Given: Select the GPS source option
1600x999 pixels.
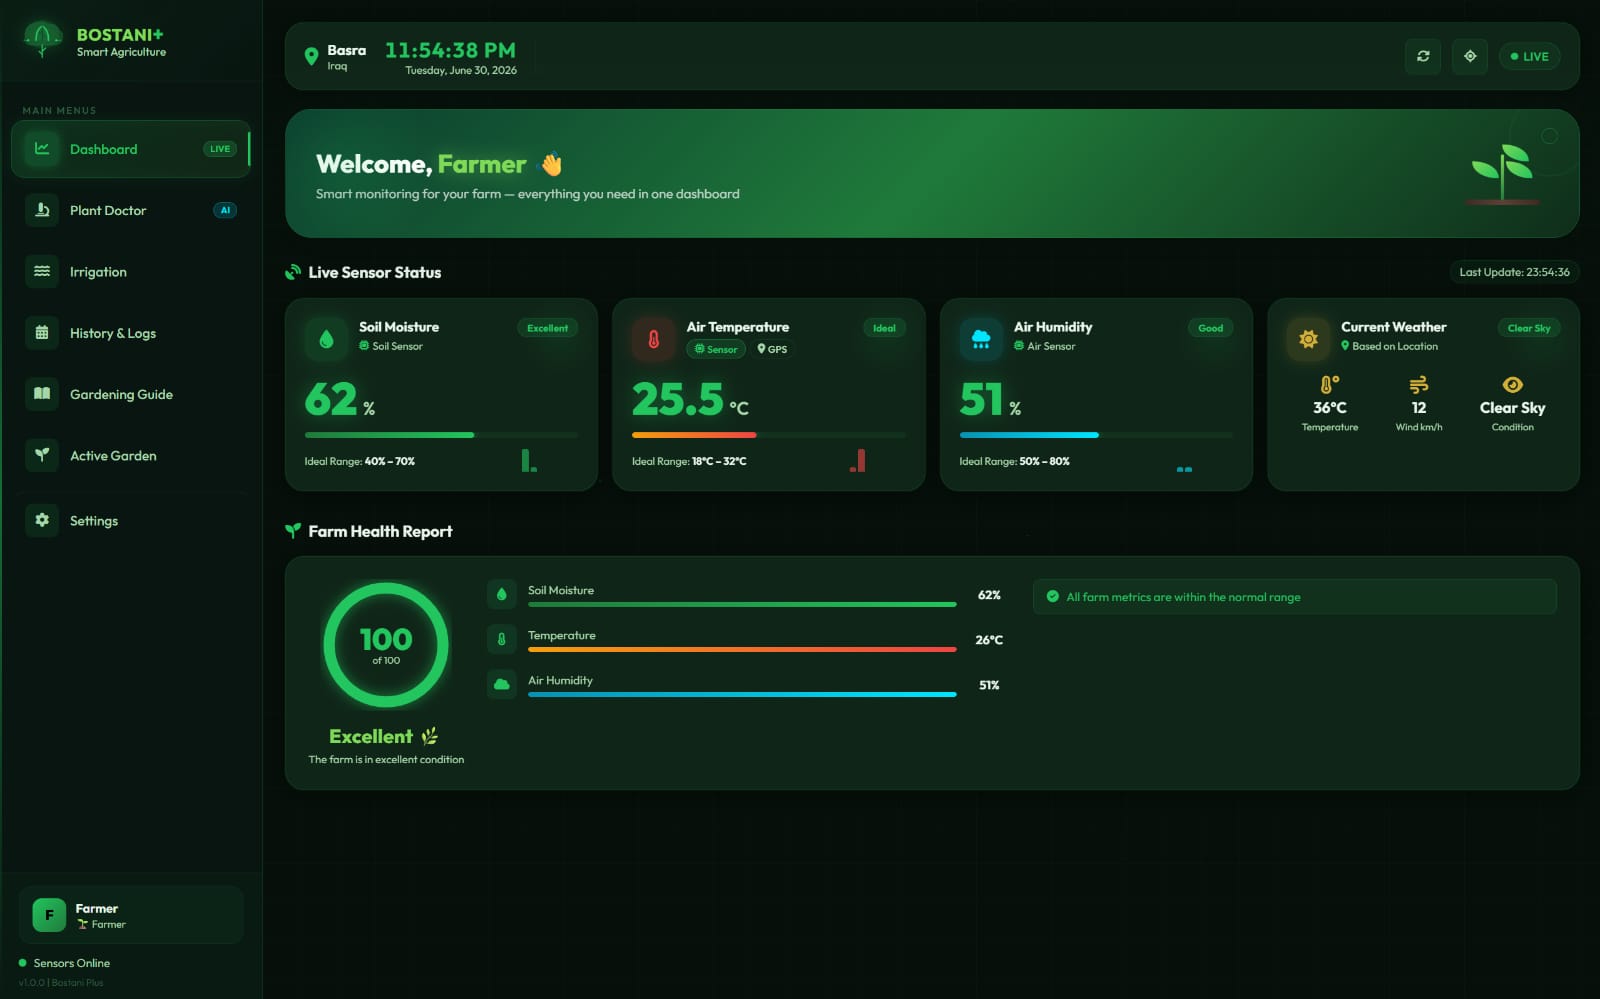Looking at the screenshot, I should (772, 349).
